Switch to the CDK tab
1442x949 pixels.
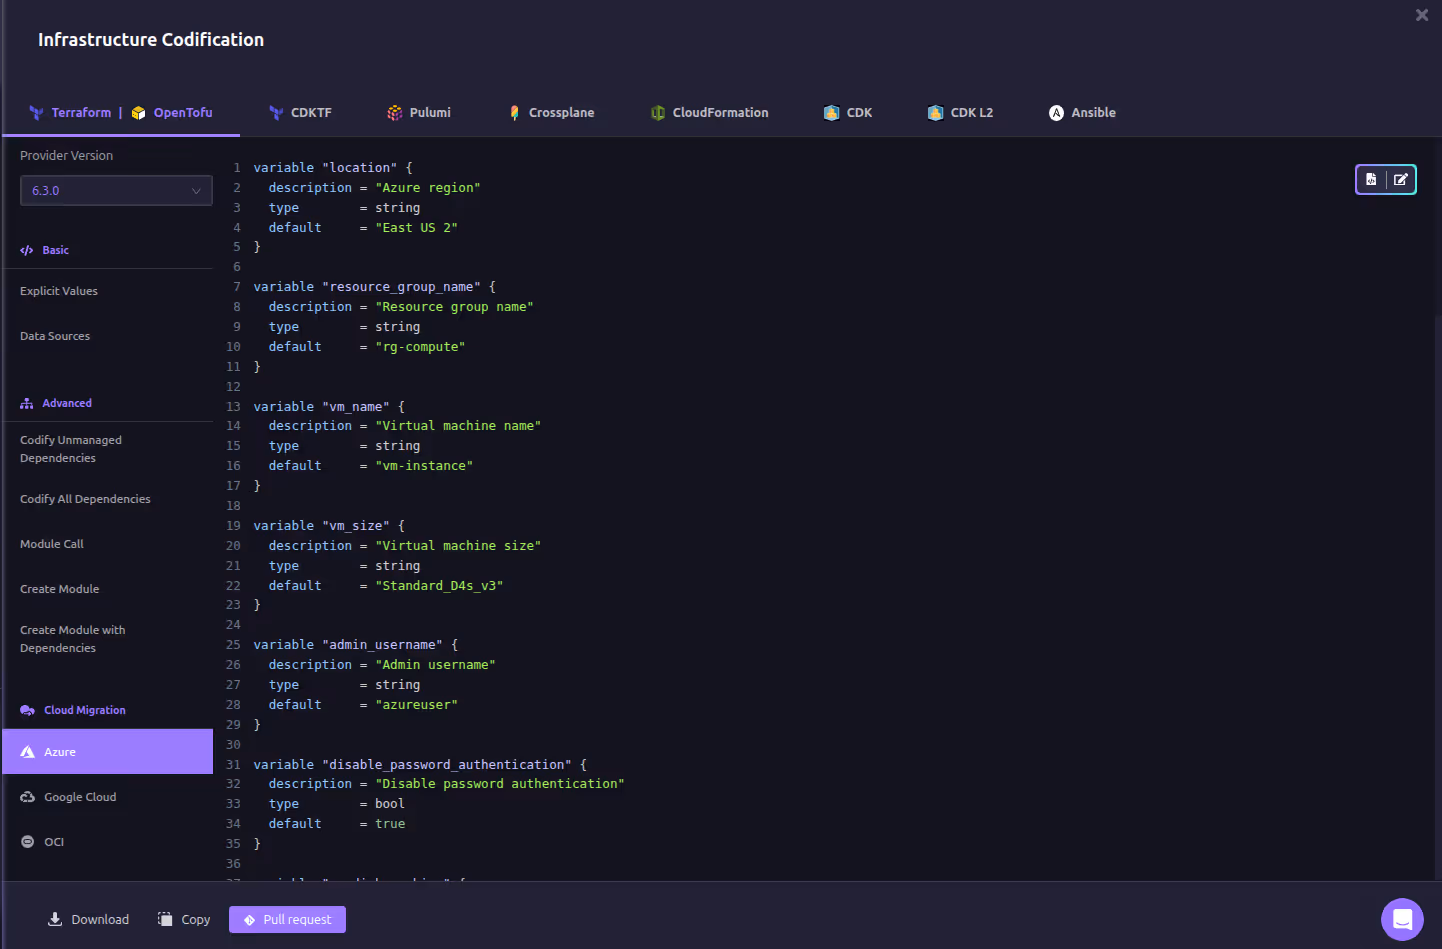(848, 113)
